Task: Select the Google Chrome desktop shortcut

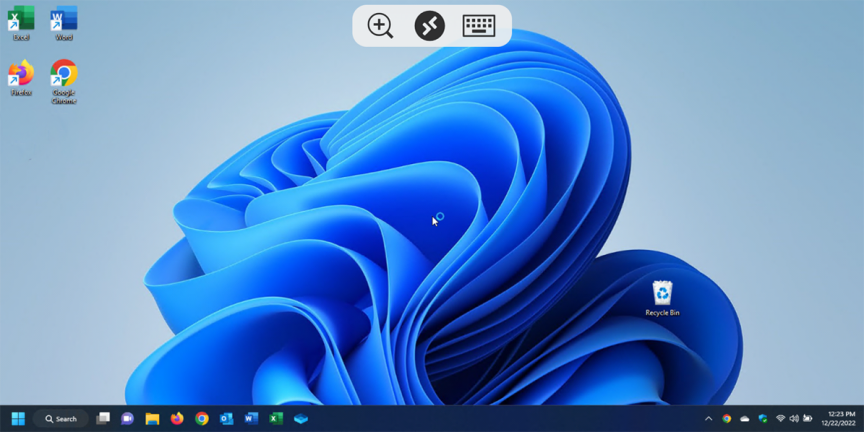Action: (x=64, y=76)
